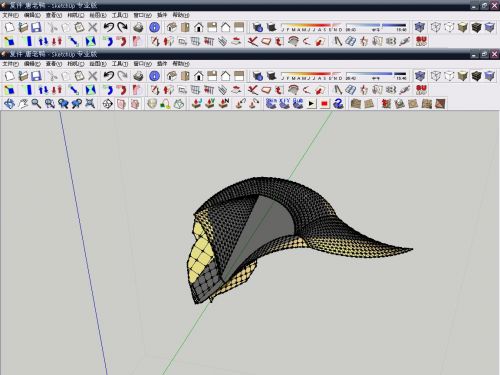Open 窗口(W) menu in front window

[142, 64]
